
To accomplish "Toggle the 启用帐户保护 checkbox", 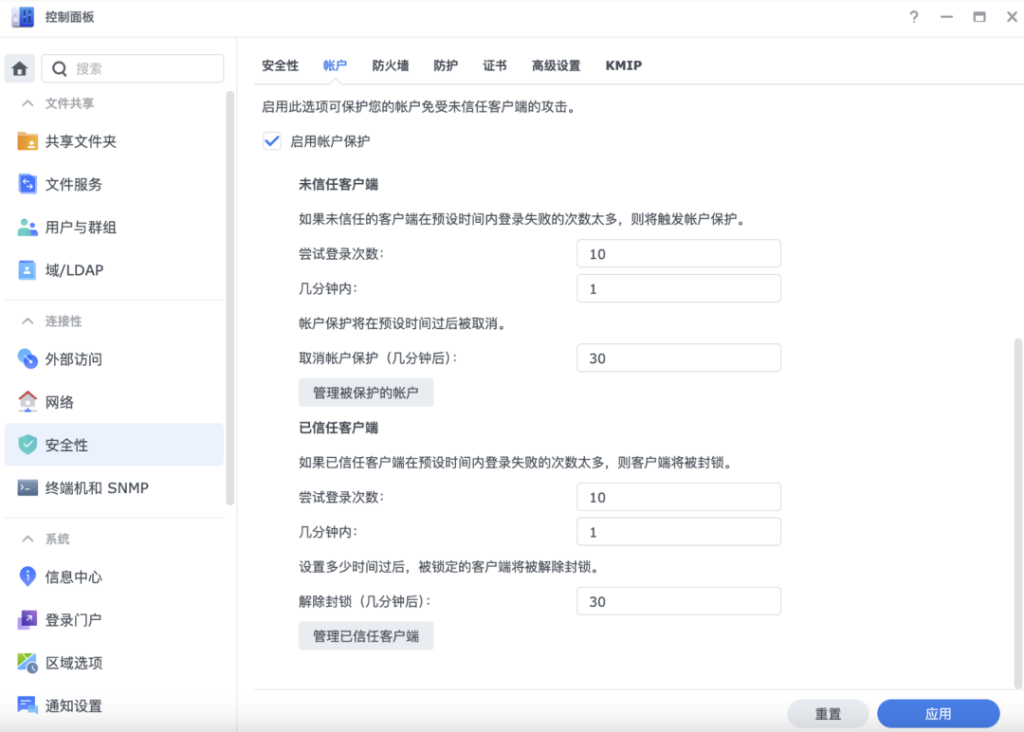I will tap(272, 141).
